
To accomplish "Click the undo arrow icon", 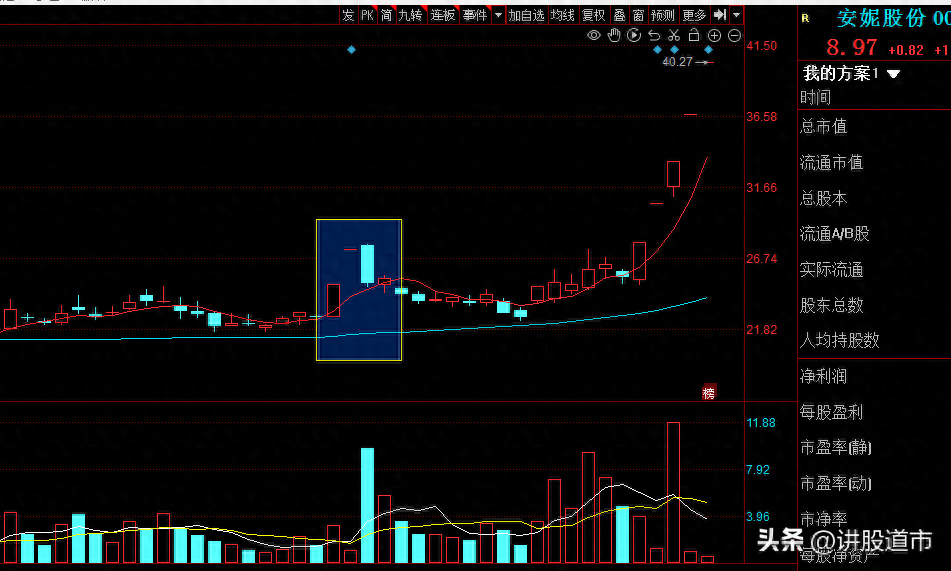I will 654,35.
